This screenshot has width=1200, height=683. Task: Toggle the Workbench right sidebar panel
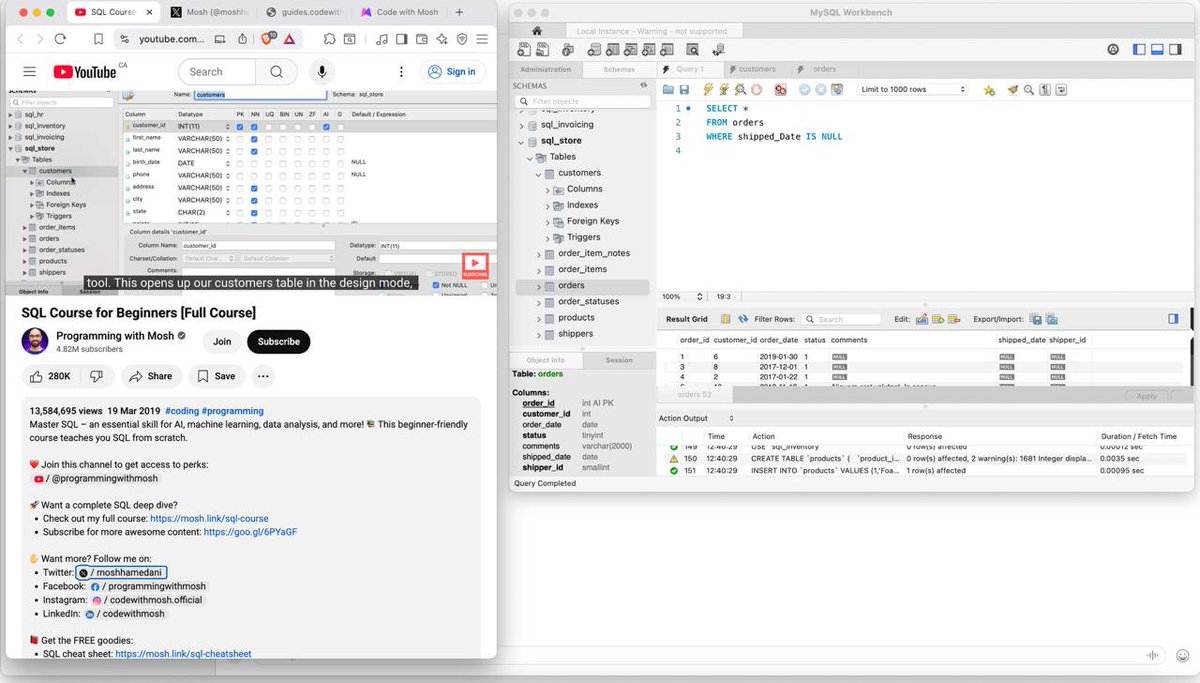pos(1175,50)
